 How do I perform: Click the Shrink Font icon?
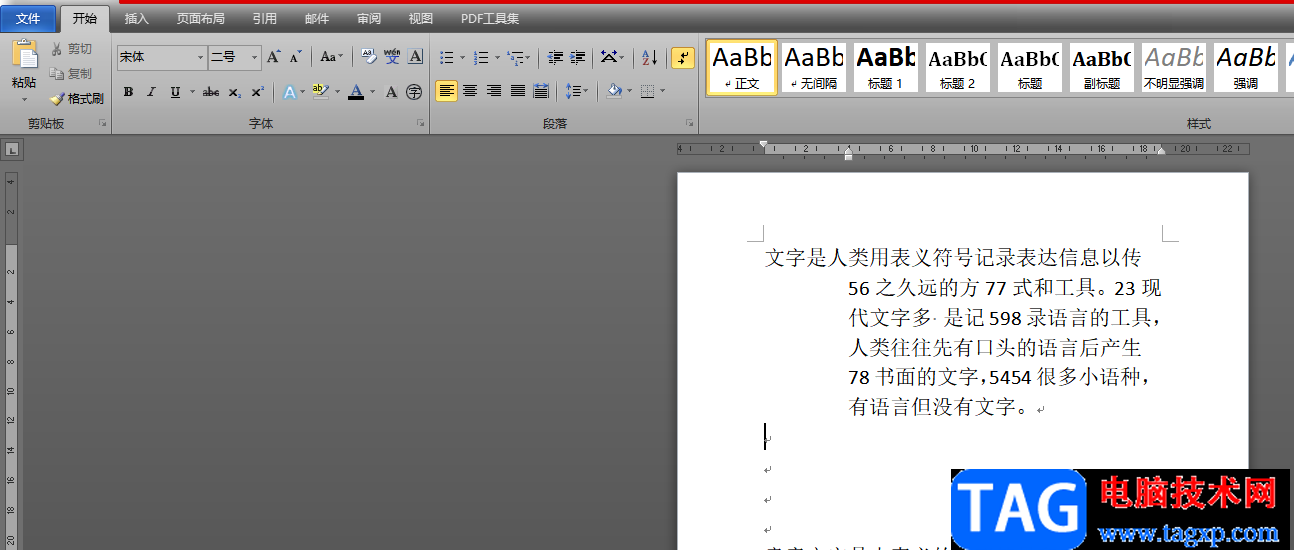pyautogui.click(x=295, y=57)
